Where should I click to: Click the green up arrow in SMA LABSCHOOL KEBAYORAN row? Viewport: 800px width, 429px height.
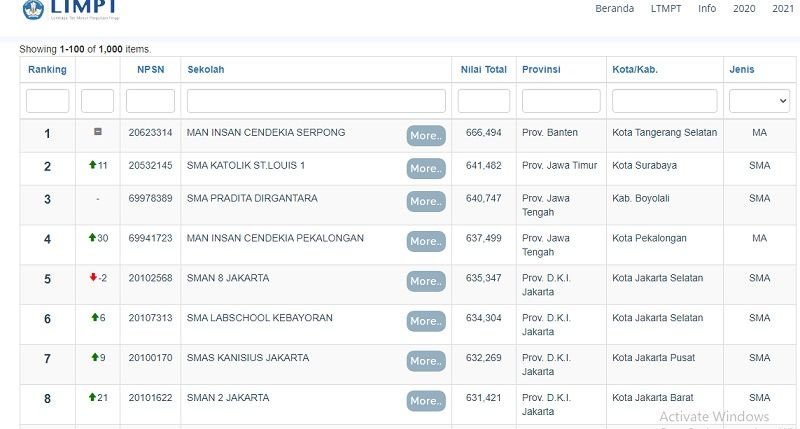point(95,317)
